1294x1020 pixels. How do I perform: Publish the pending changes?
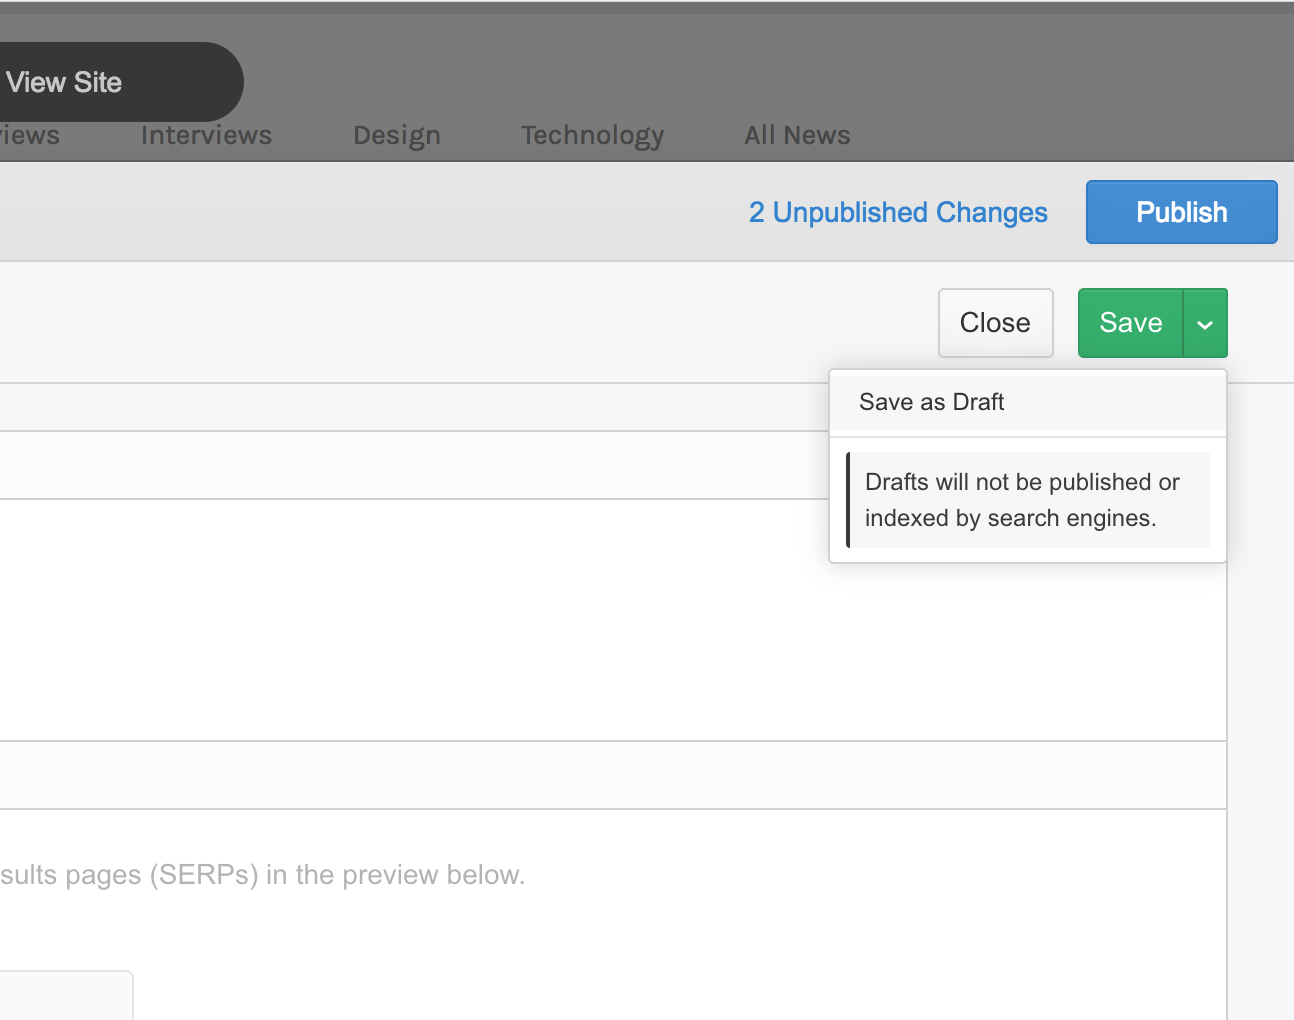(x=1181, y=212)
